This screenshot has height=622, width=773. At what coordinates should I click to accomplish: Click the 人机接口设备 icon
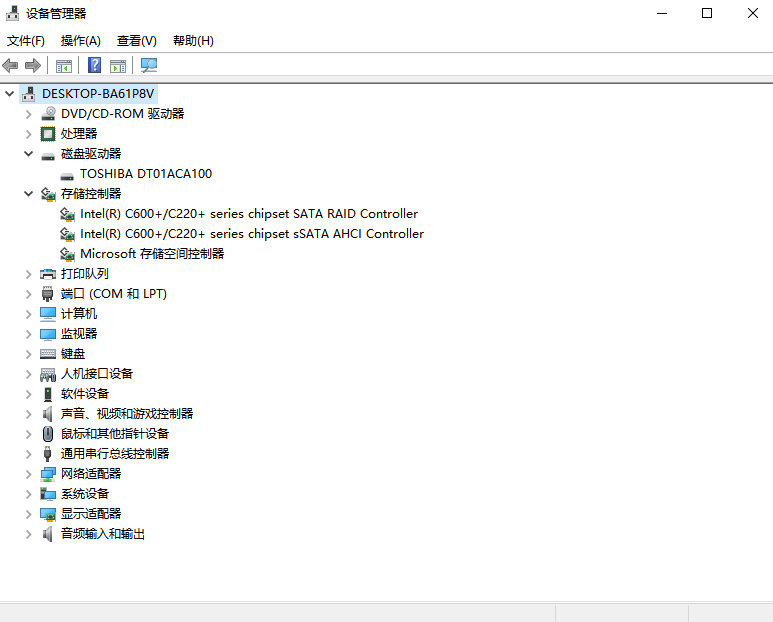click(48, 375)
